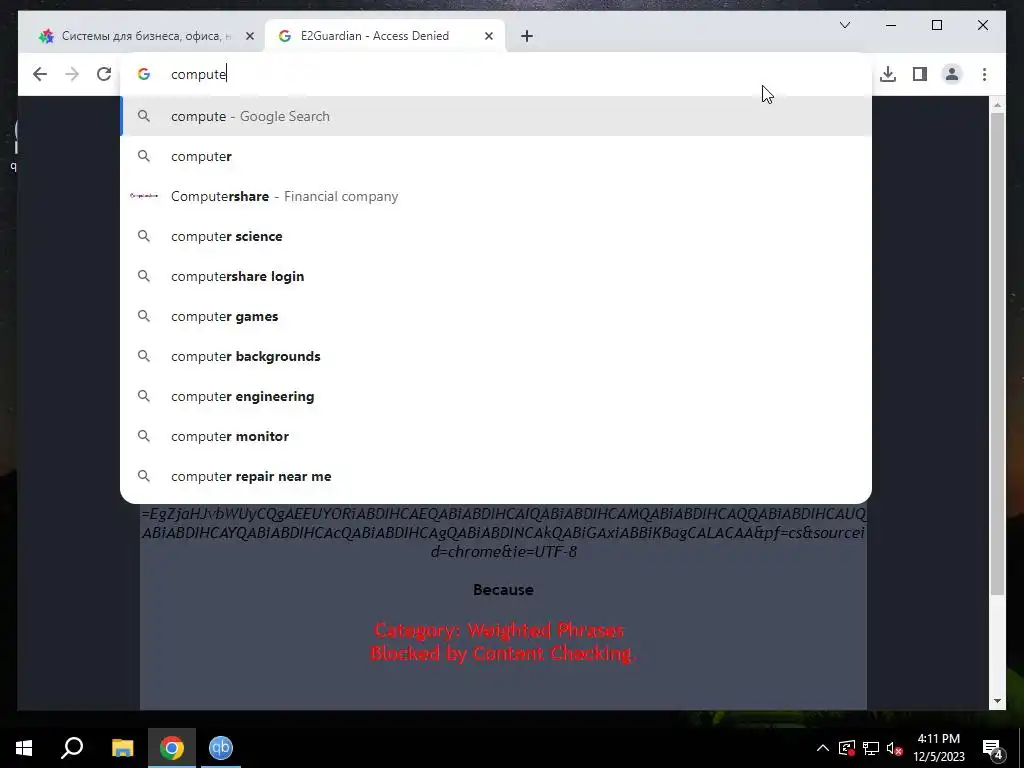Image resolution: width=1024 pixels, height=768 pixels.
Task: Open the Chrome profile avatar
Action: (x=952, y=74)
